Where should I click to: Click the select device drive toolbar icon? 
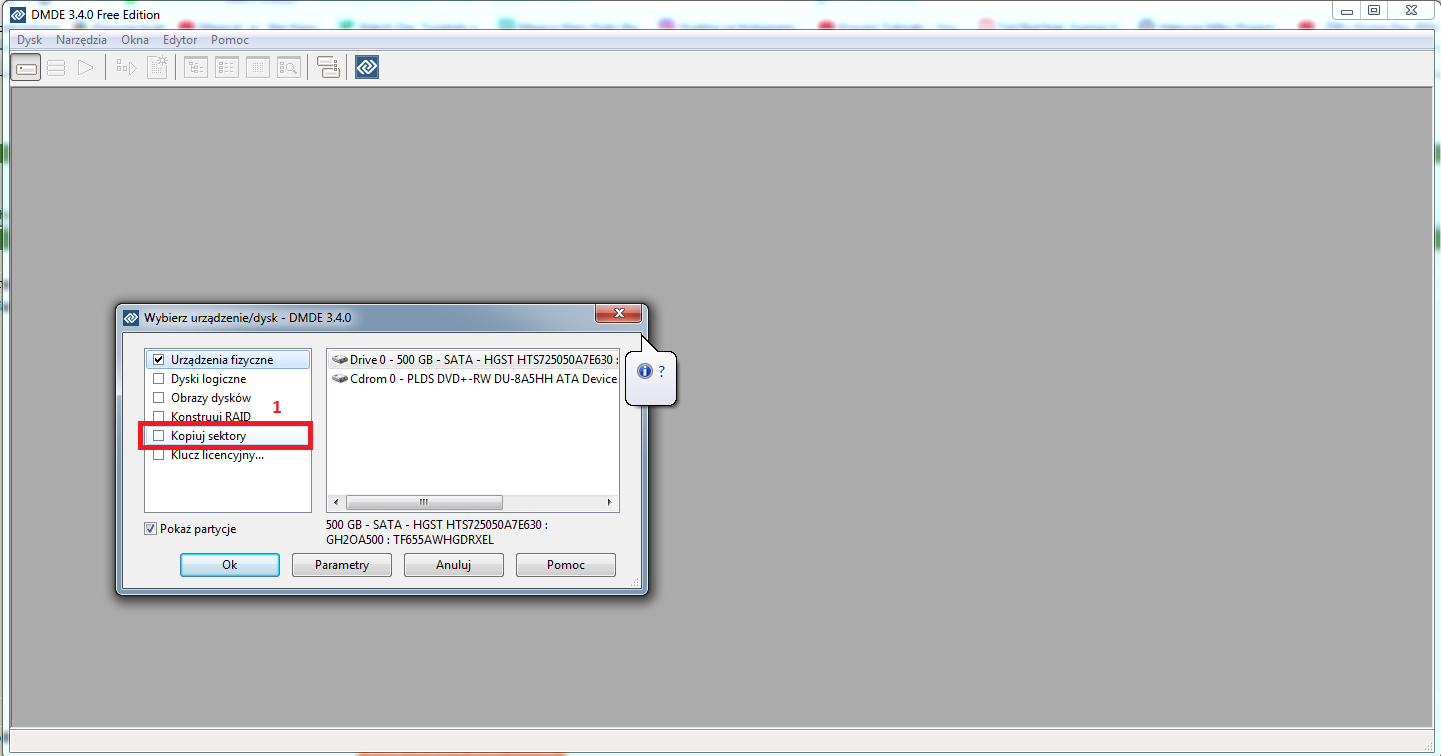(26, 68)
